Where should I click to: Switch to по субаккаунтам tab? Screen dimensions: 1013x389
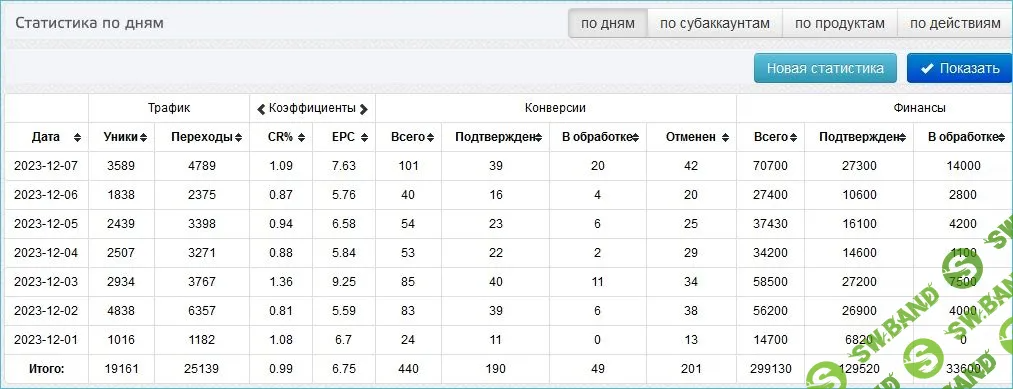pos(715,24)
